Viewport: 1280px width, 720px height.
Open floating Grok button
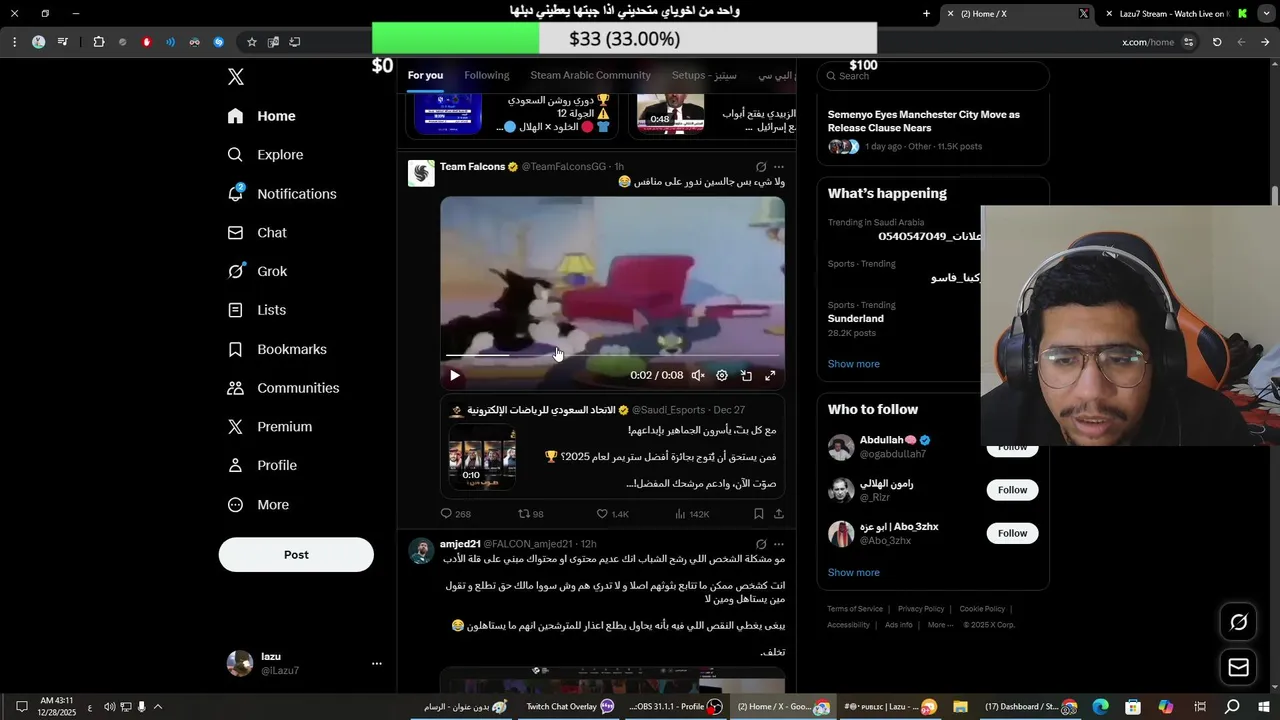point(1239,623)
